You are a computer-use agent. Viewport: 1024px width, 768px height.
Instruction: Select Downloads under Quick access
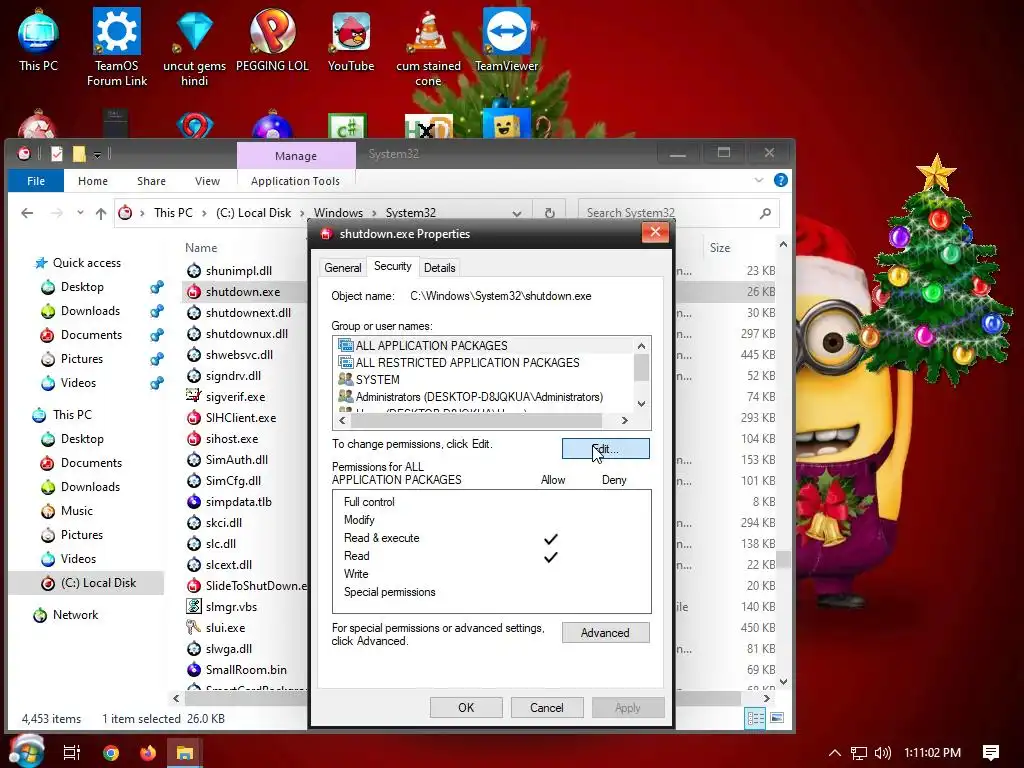click(x=90, y=311)
